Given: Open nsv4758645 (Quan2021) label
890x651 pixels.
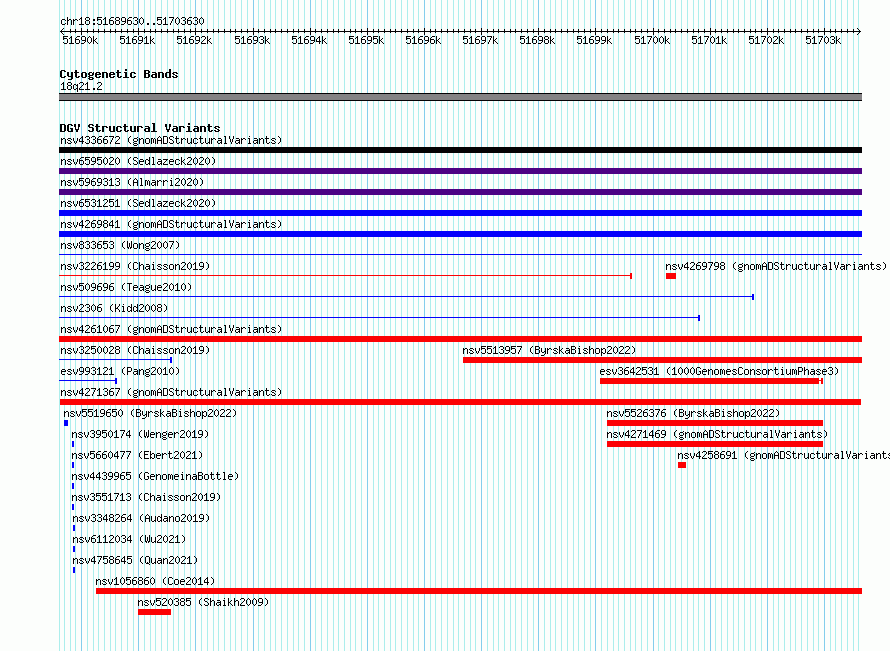Looking at the screenshot, I should 135,560.
